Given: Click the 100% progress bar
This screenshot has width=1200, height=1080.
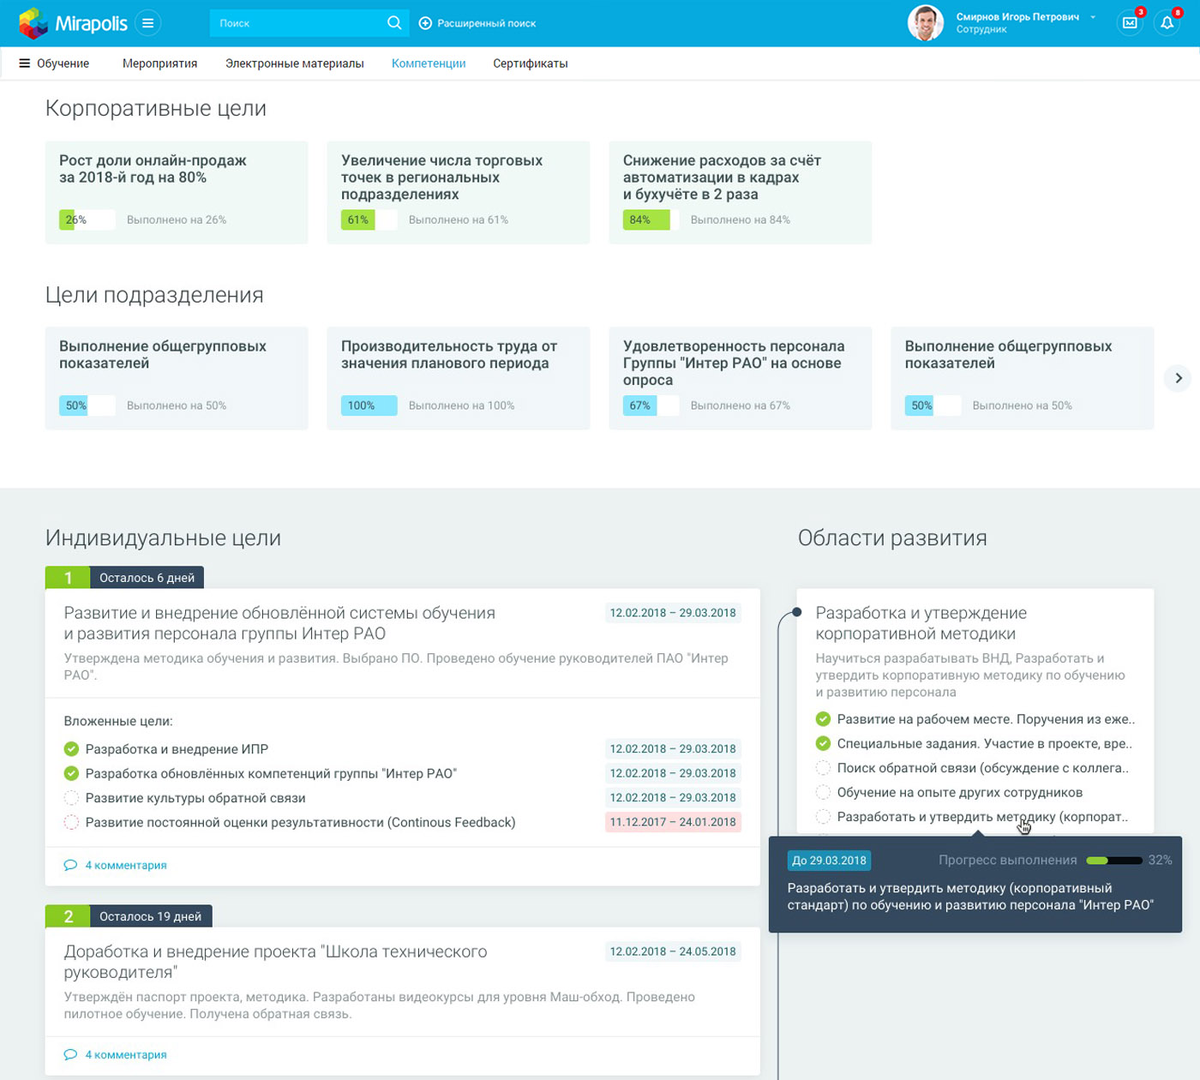Looking at the screenshot, I should (x=369, y=406).
